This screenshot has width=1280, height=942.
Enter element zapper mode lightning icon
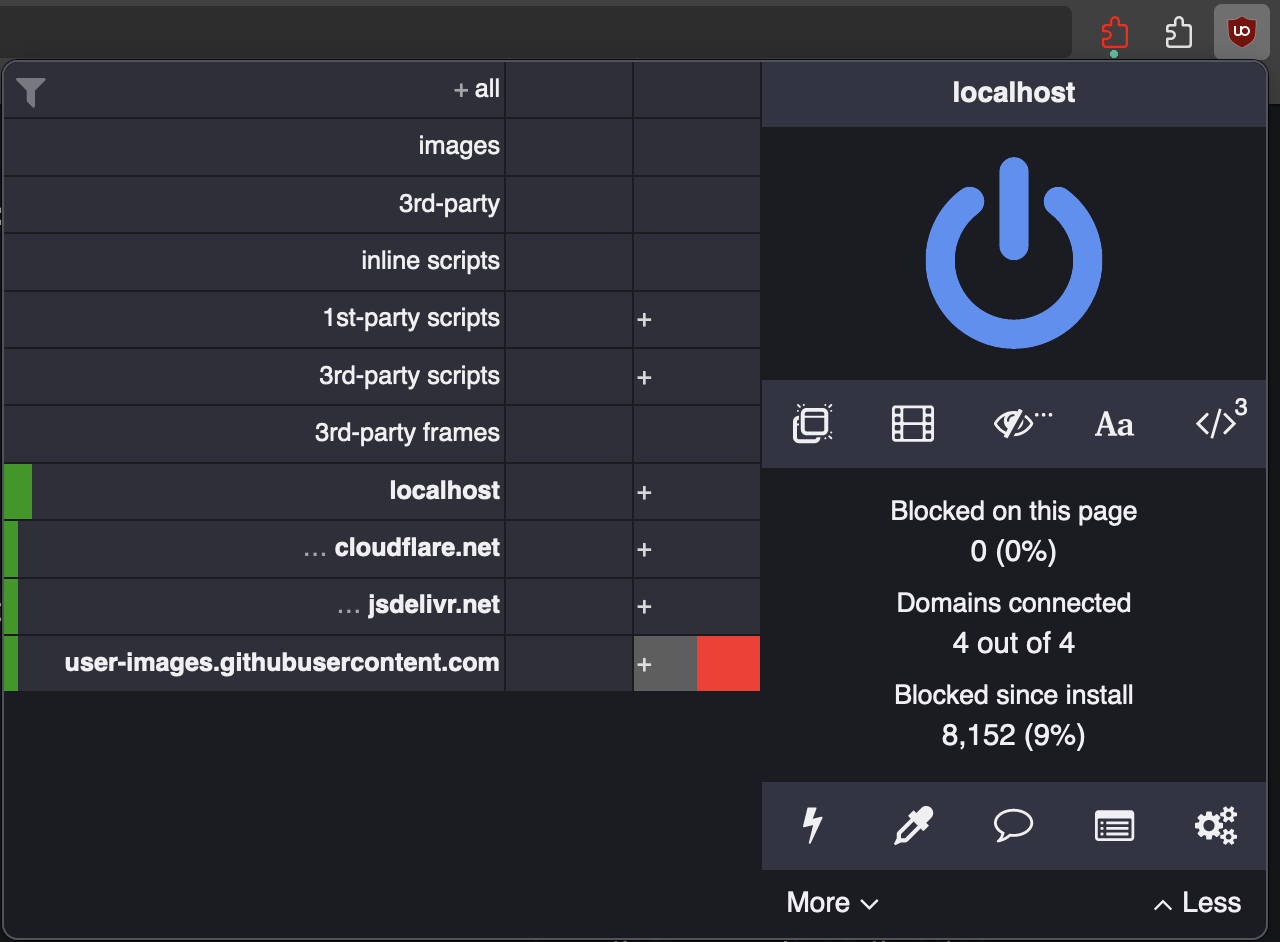(x=813, y=826)
